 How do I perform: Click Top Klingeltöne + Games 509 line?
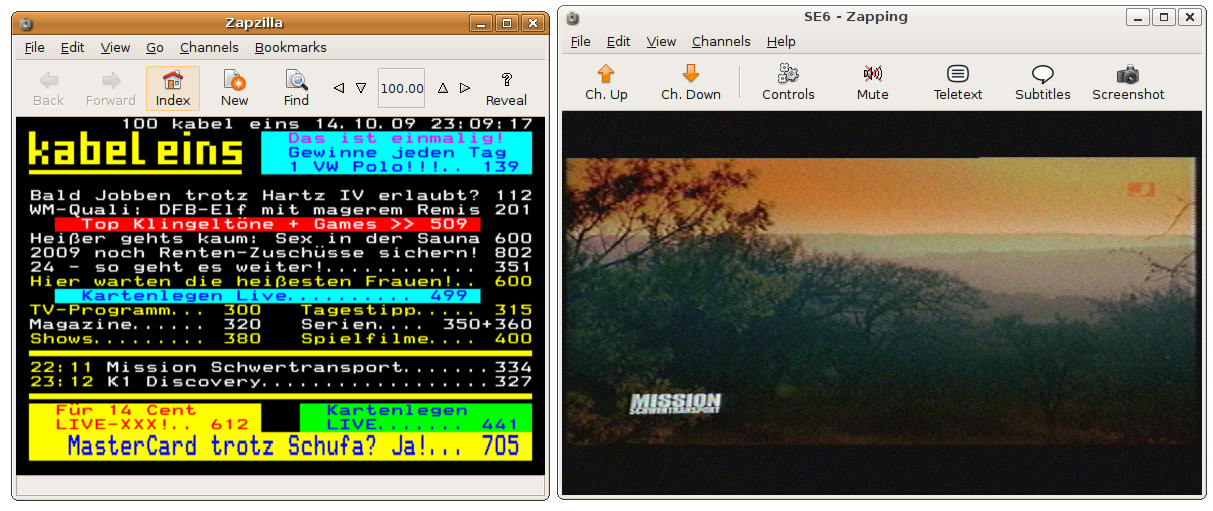pos(268,224)
